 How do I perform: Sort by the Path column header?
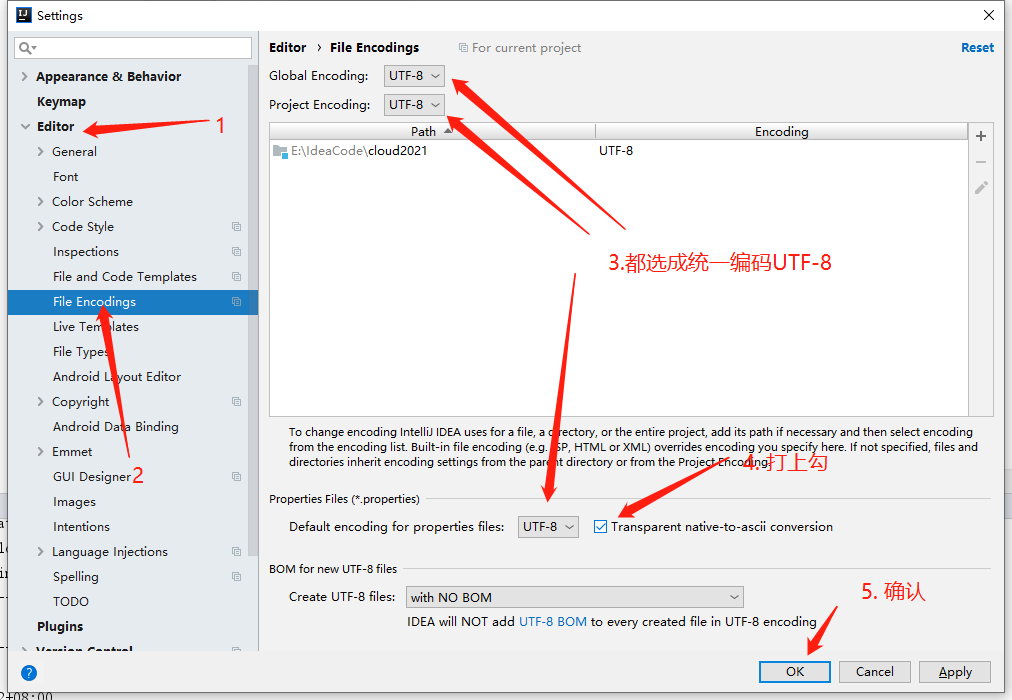click(x=432, y=132)
